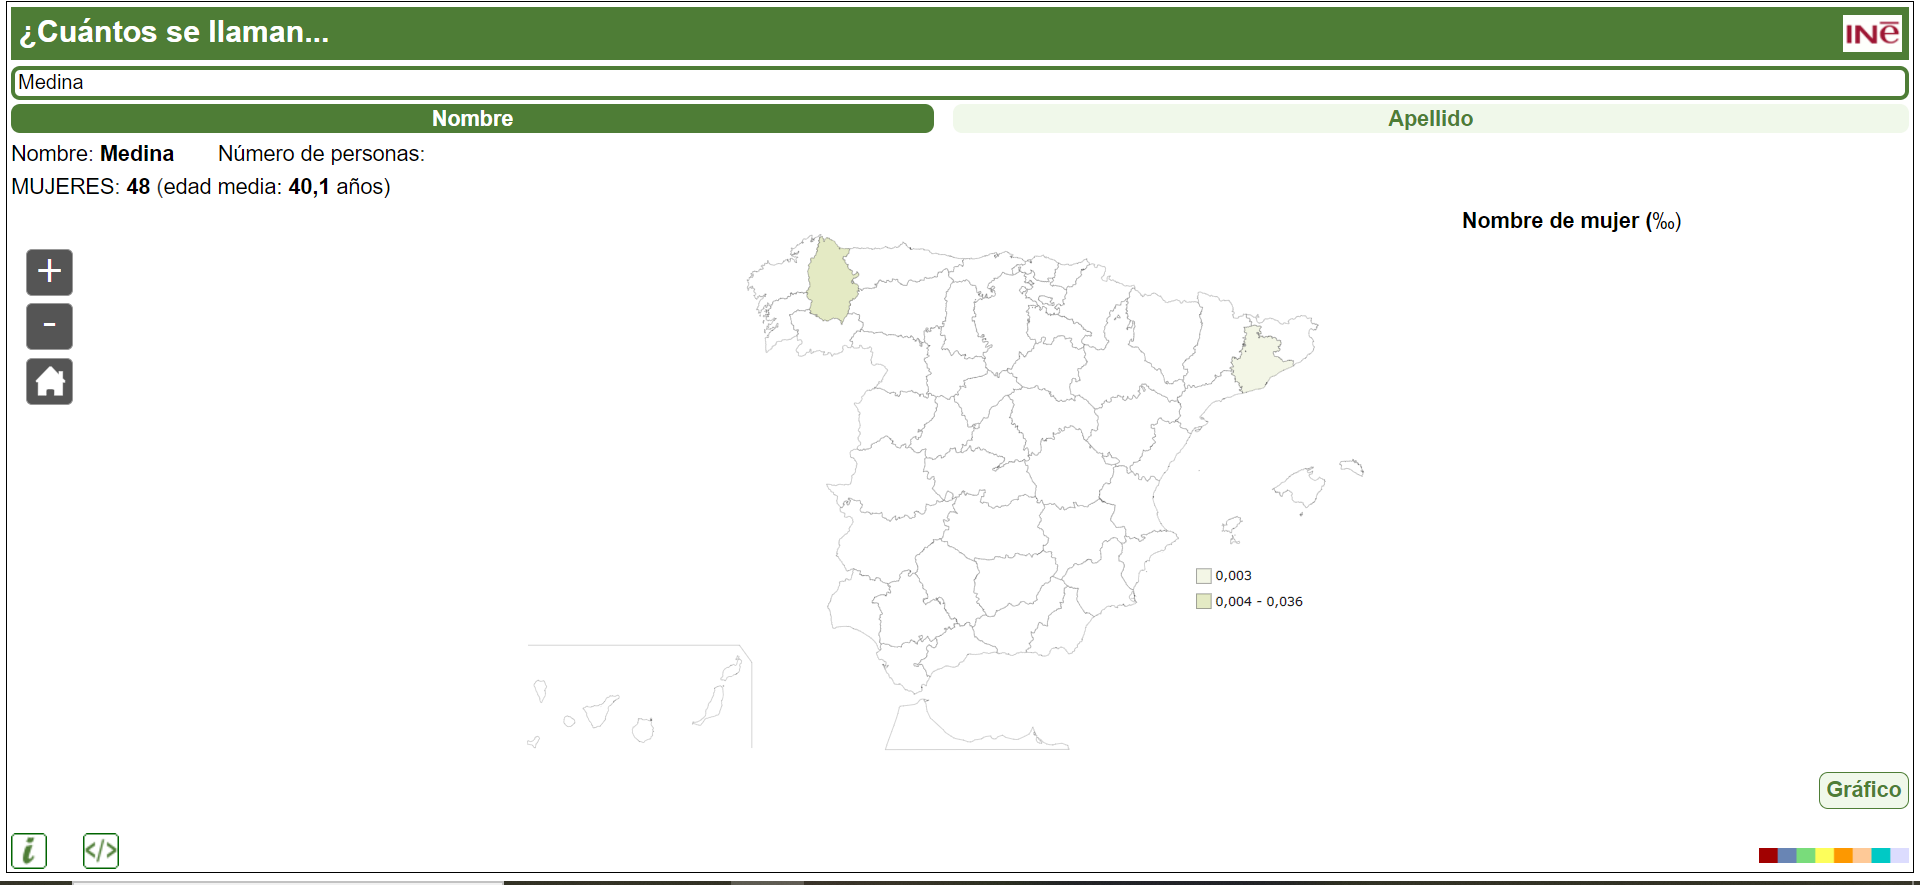Switch to the Apellido tab
Screen dimensions: 1920x885
click(1429, 119)
